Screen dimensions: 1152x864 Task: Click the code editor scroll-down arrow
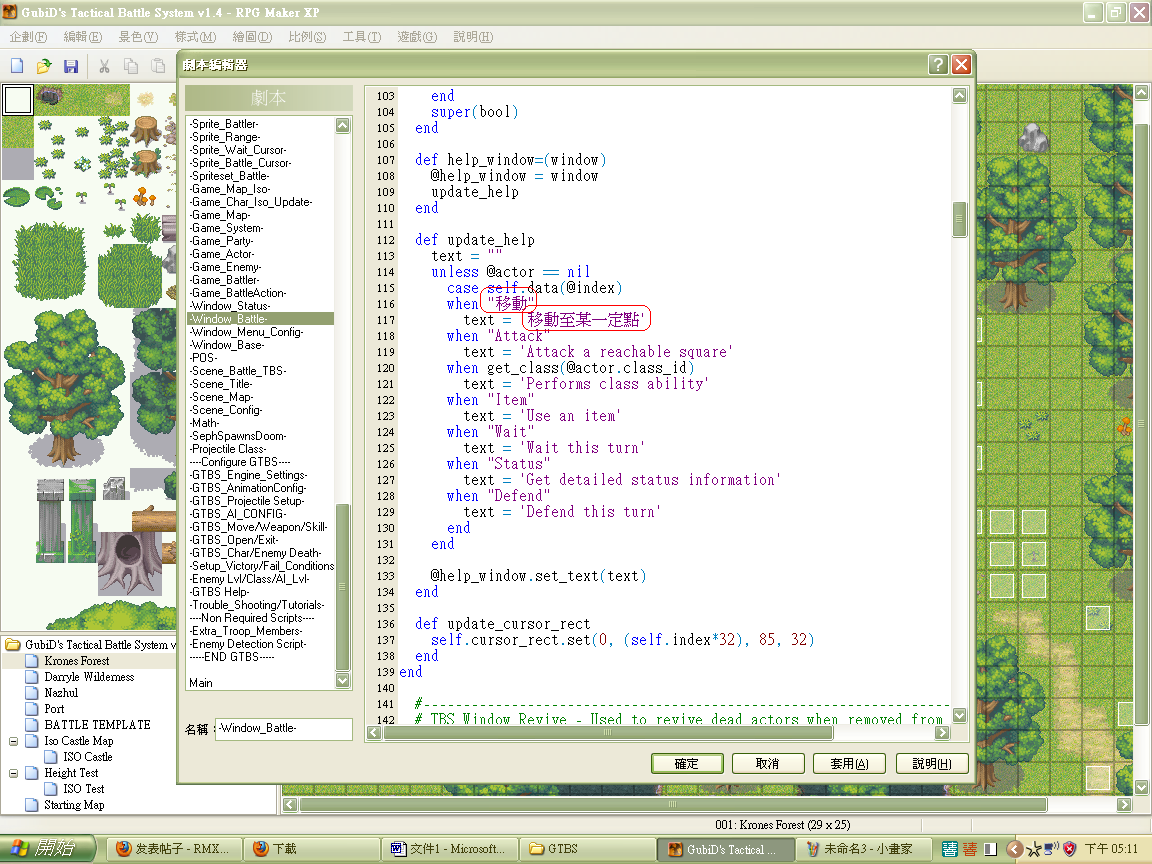(960, 715)
